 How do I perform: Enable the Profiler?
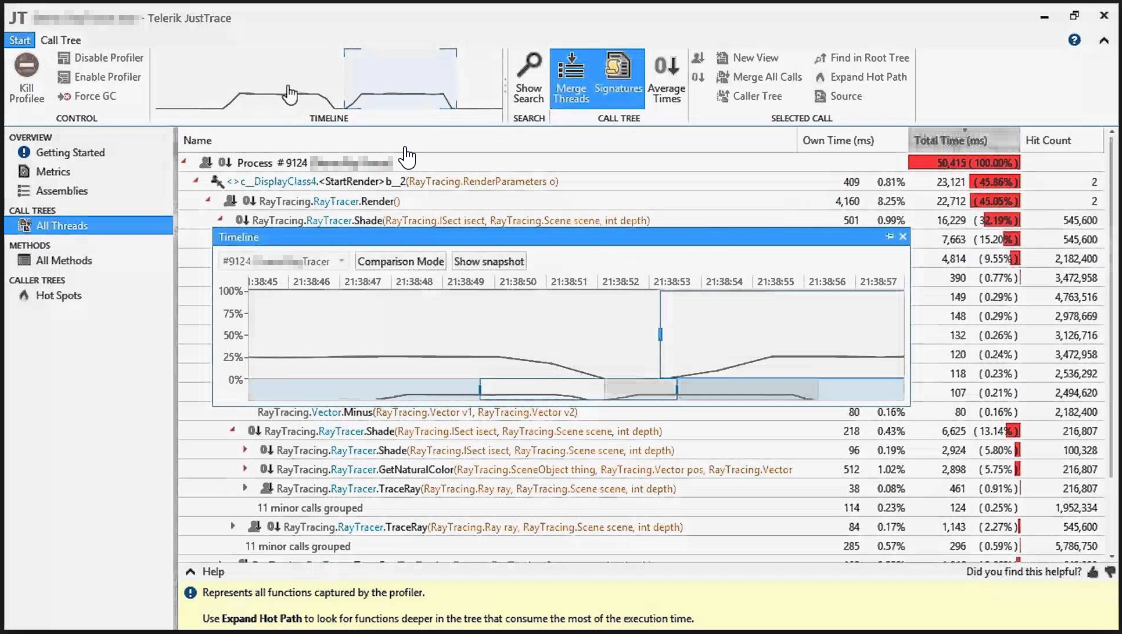pyautogui.click(x=98, y=77)
